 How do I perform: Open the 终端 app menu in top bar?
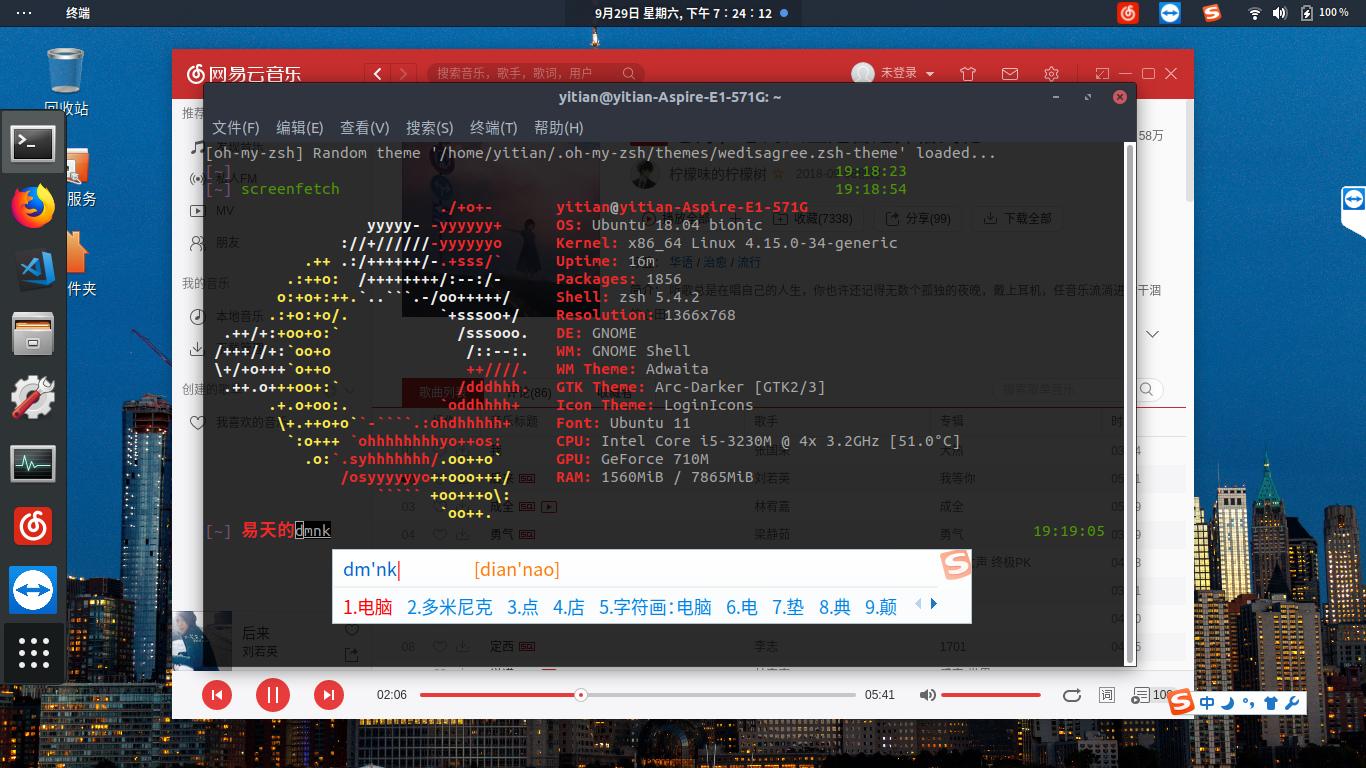77,13
